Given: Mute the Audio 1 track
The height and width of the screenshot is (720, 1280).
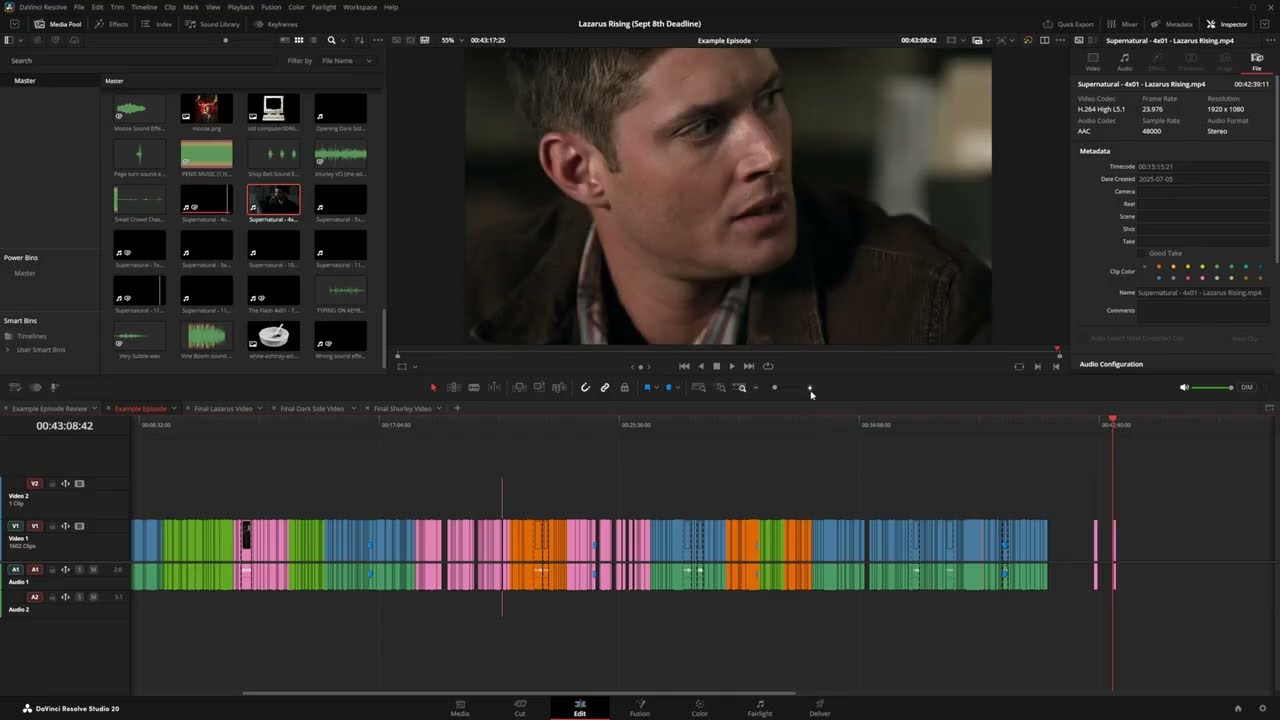Looking at the screenshot, I should click(x=93, y=569).
